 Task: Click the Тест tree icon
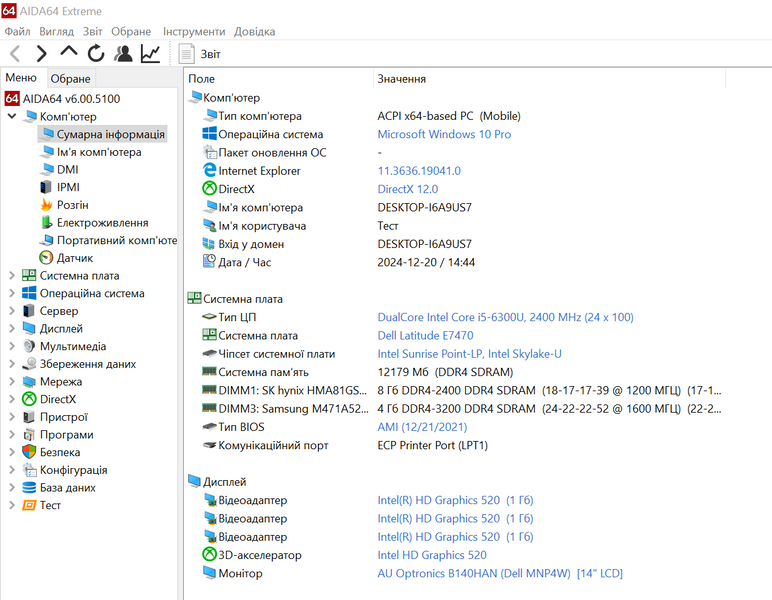pyautogui.click(x=29, y=505)
